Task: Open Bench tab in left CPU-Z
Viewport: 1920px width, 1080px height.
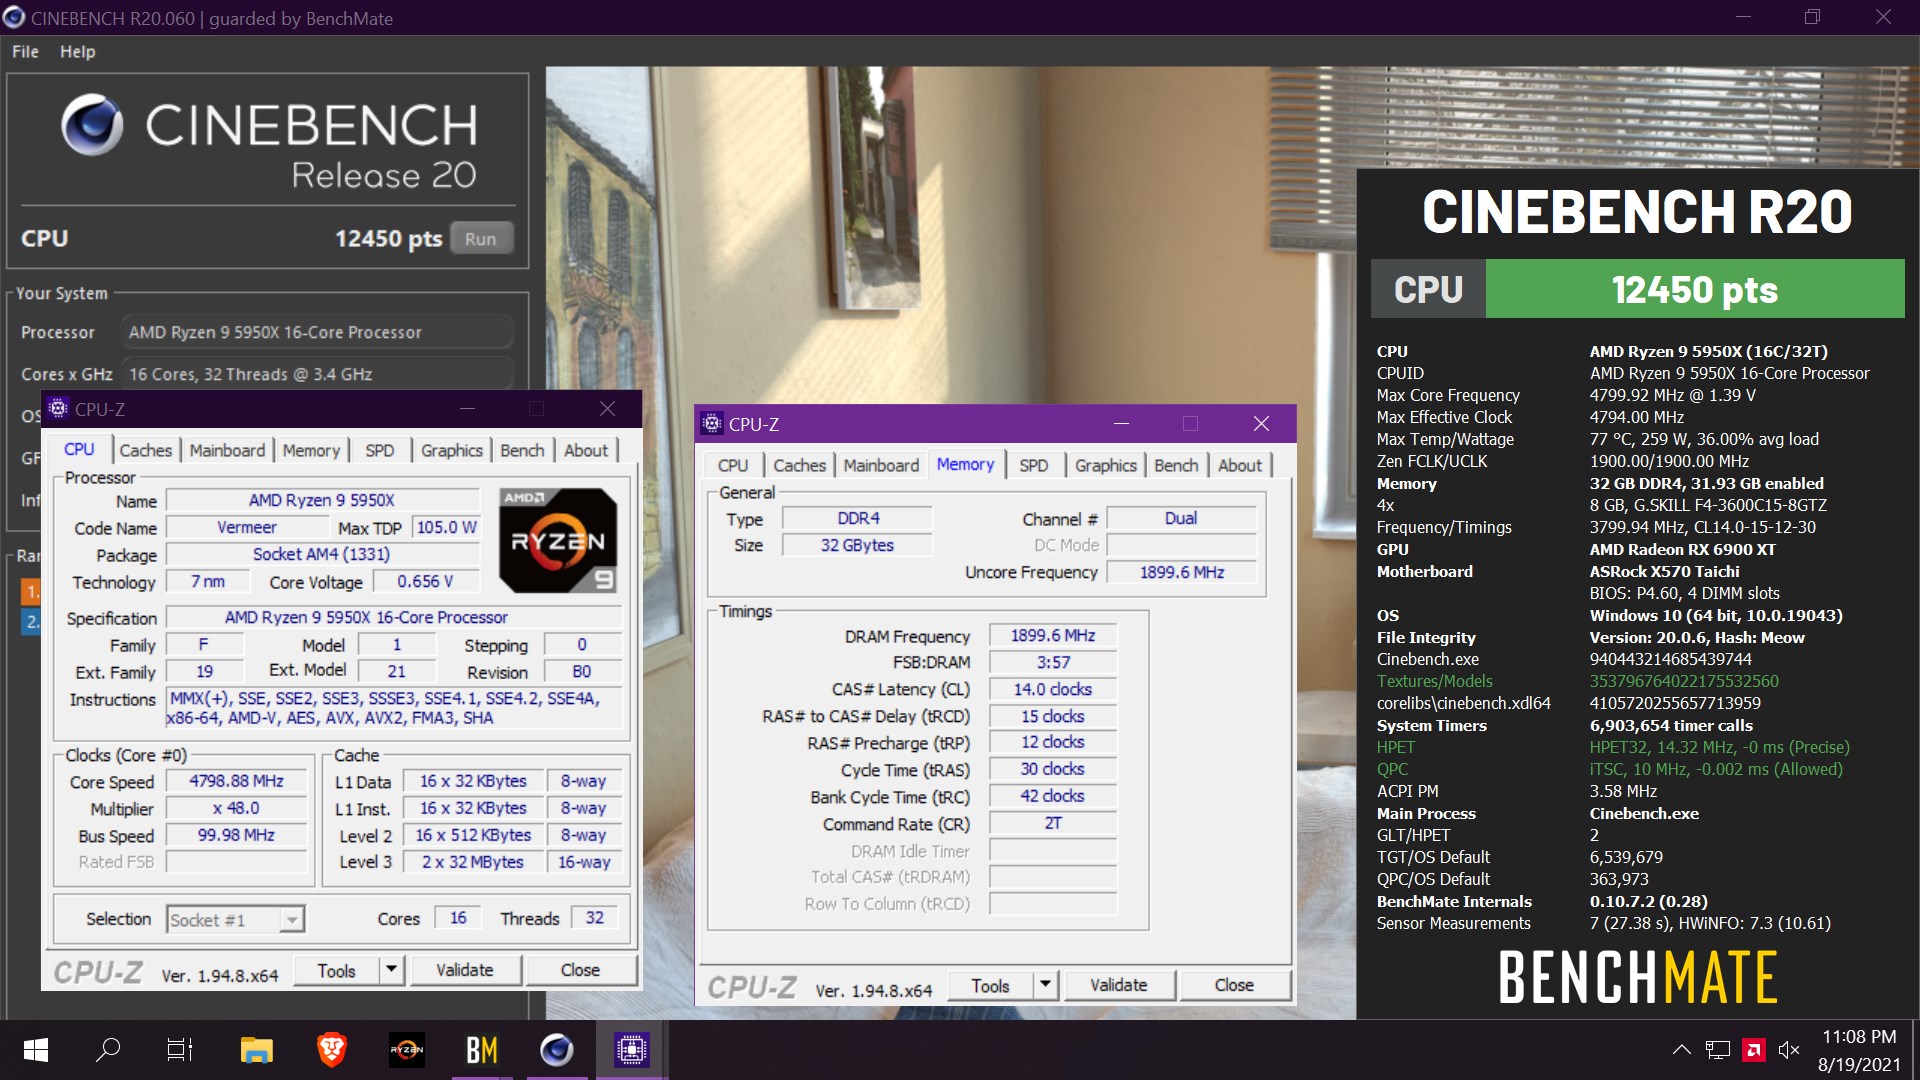Action: click(x=522, y=450)
